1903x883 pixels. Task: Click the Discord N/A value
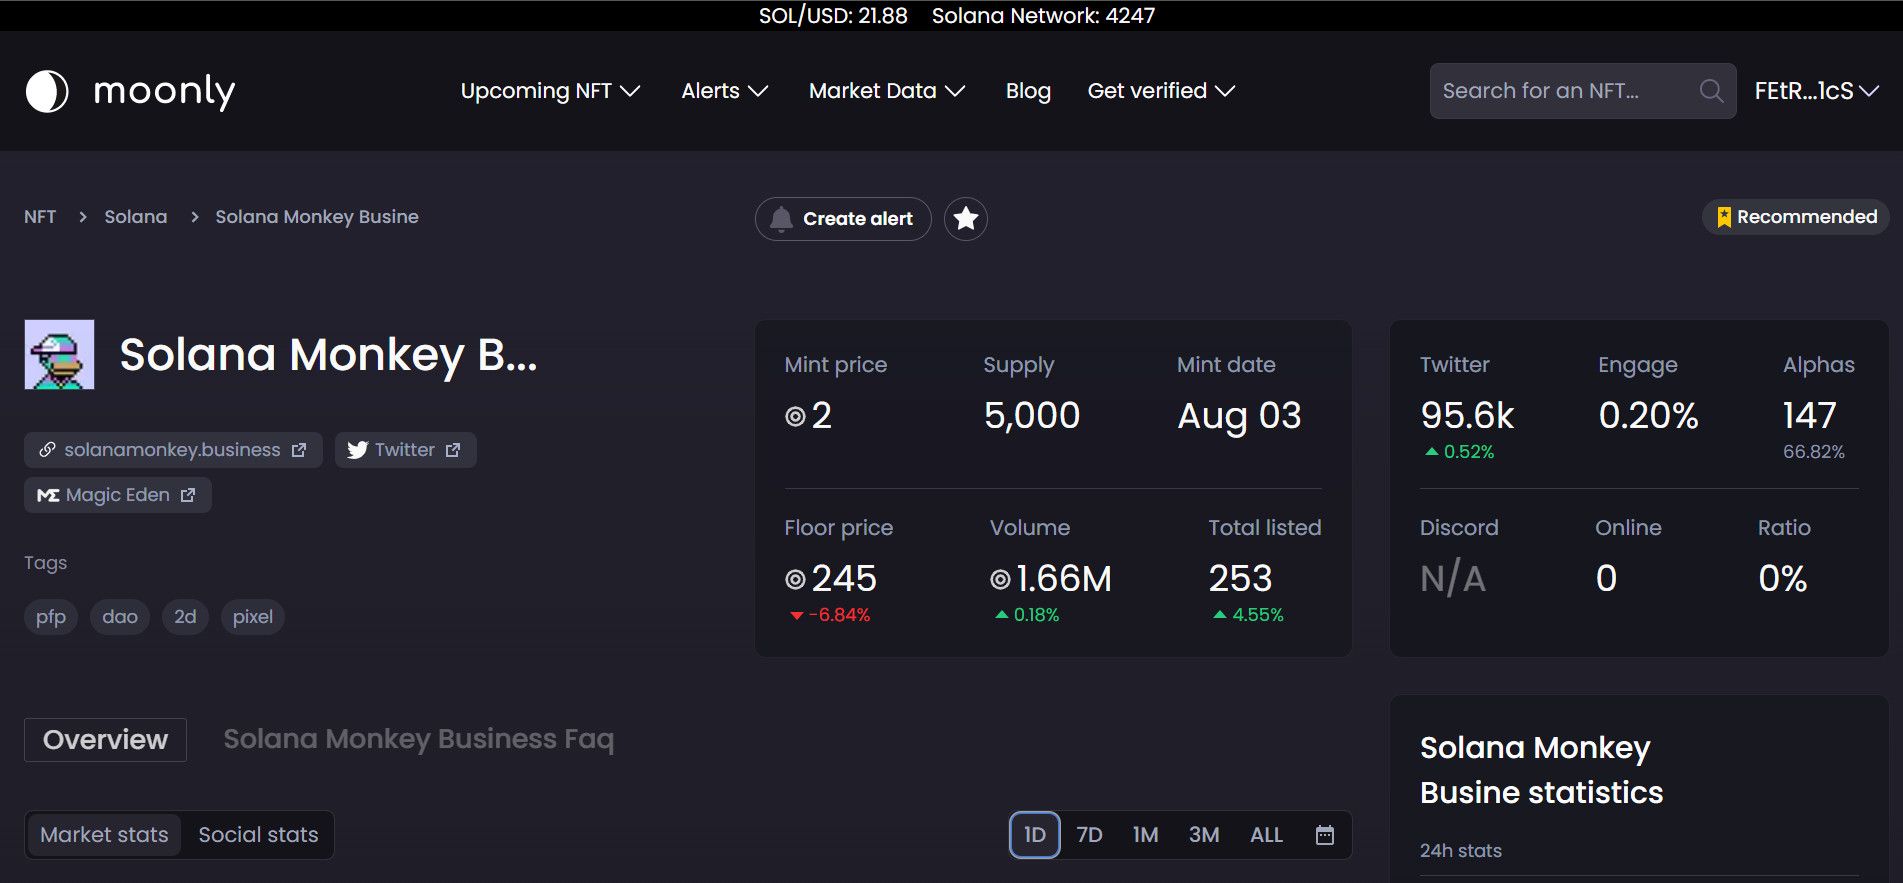(x=1453, y=579)
